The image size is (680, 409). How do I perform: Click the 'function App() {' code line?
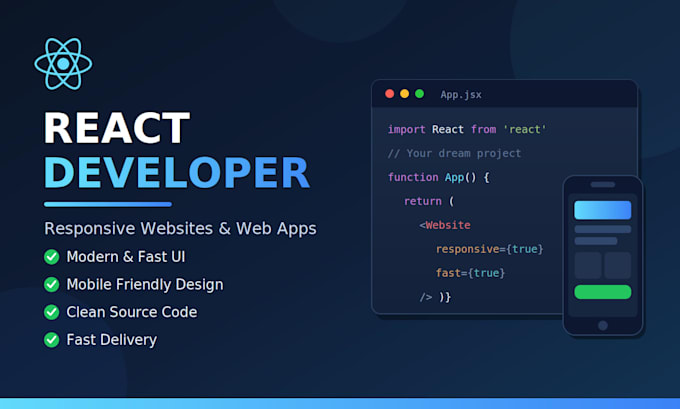coord(439,177)
